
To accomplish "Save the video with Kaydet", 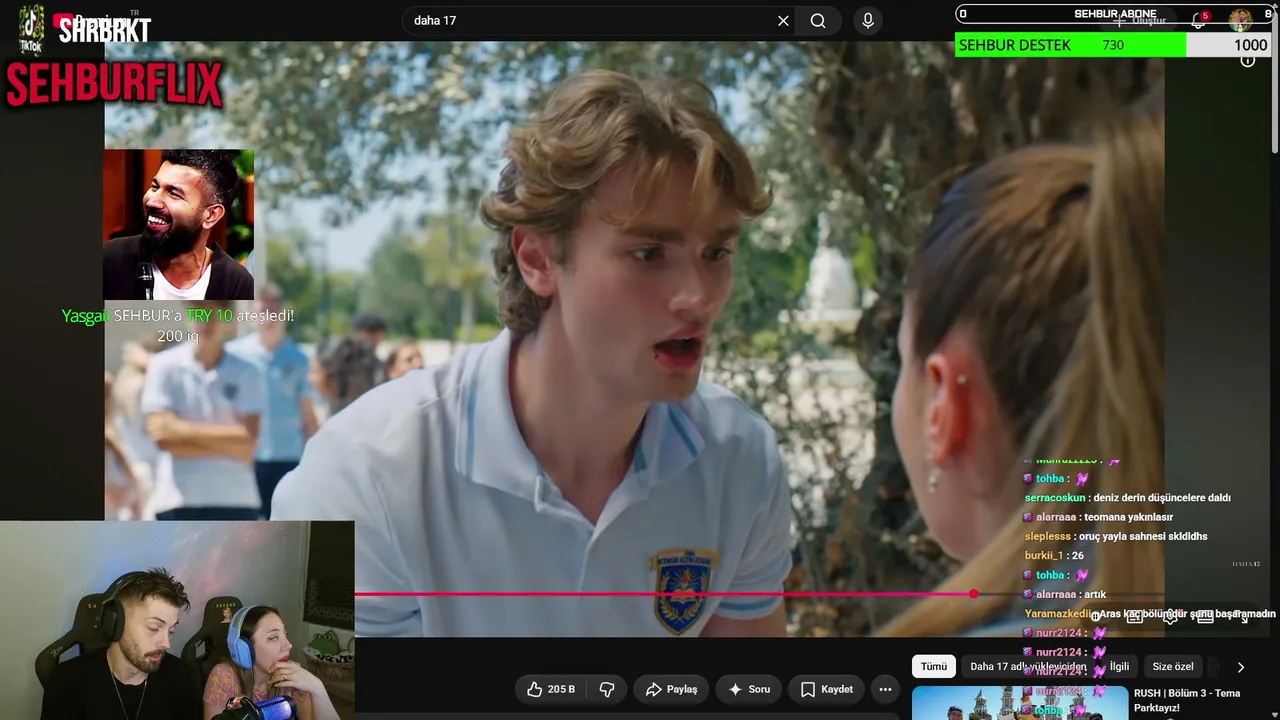I will point(826,689).
